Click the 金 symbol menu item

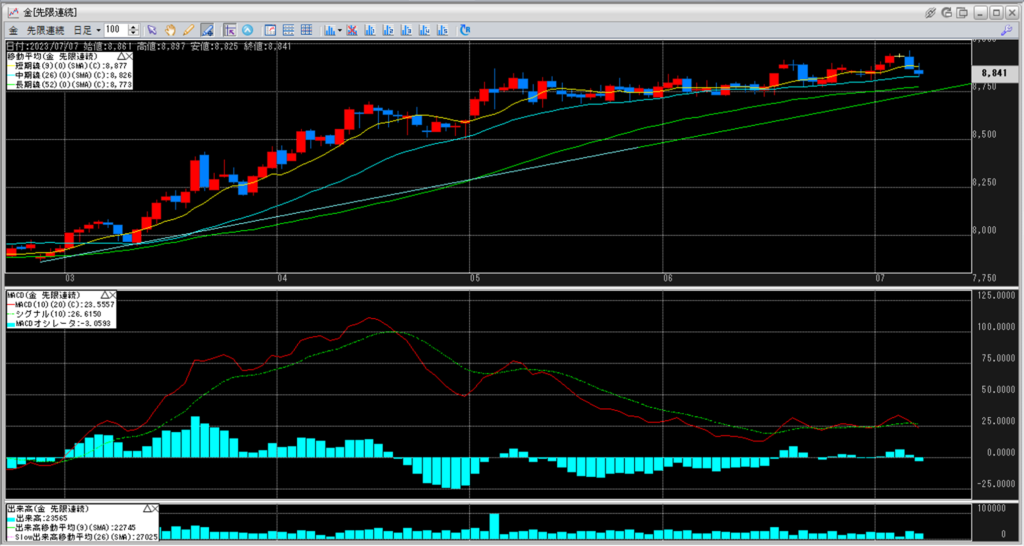coord(13,30)
